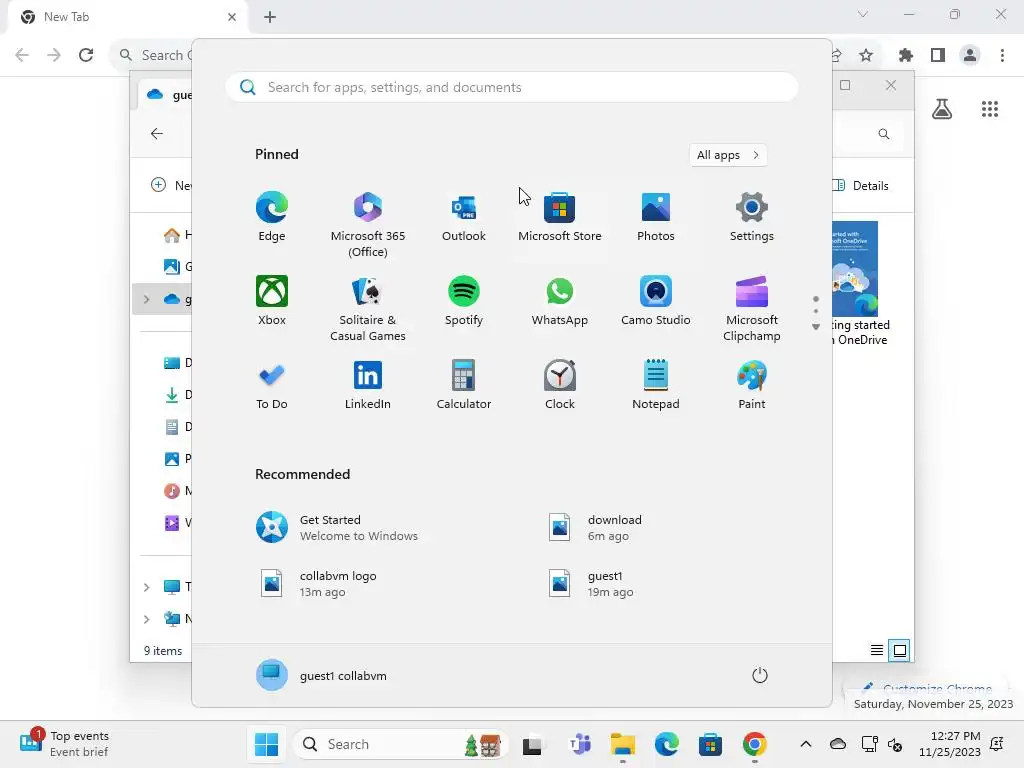Image resolution: width=1024 pixels, height=768 pixels.
Task: Launch Camo Studio
Action: (656, 301)
